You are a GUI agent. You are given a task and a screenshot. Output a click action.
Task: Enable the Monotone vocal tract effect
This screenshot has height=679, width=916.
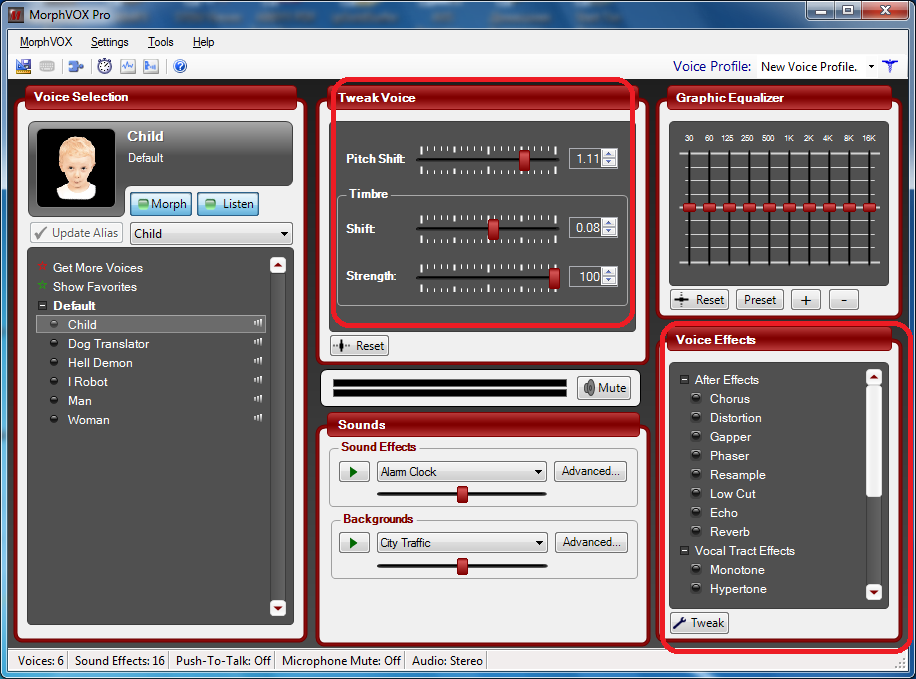pyautogui.click(x=696, y=569)
